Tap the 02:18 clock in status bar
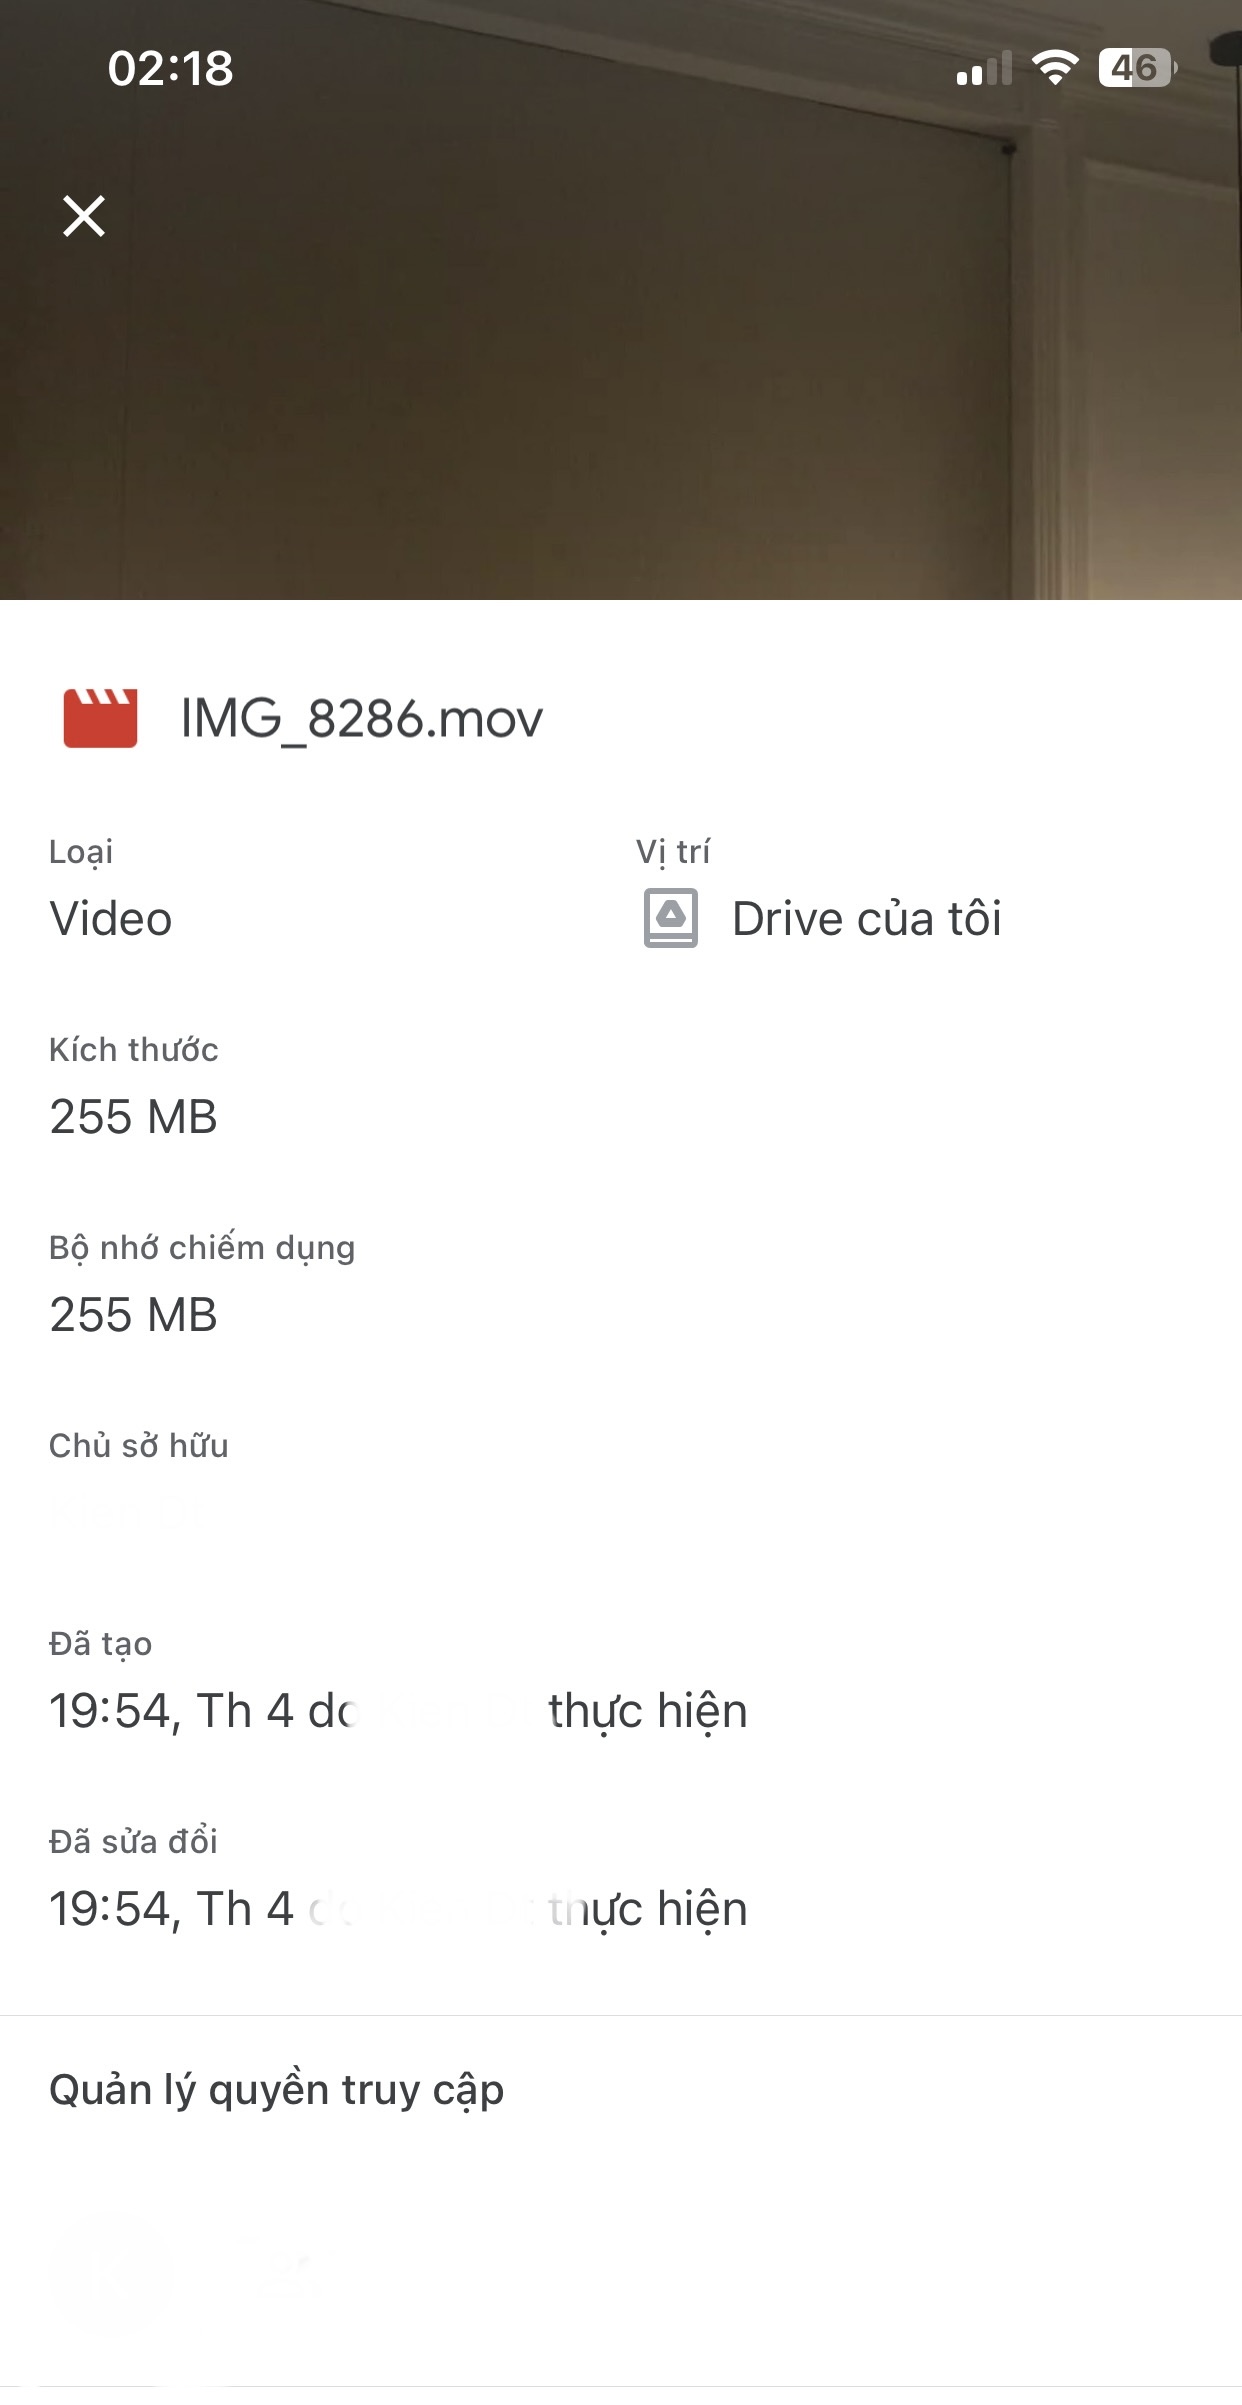The image size is (1242, 2405). (171, 68)
